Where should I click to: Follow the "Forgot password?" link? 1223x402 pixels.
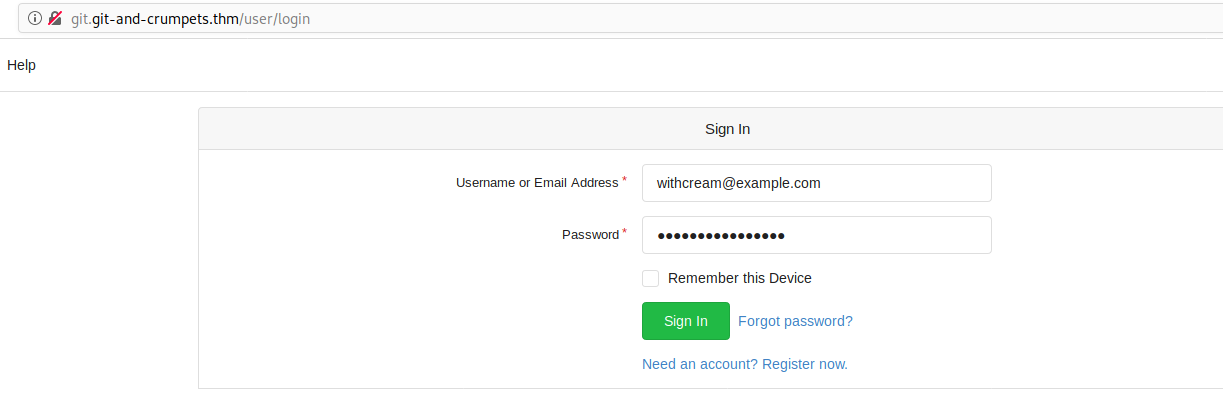(x=795, y=321)
